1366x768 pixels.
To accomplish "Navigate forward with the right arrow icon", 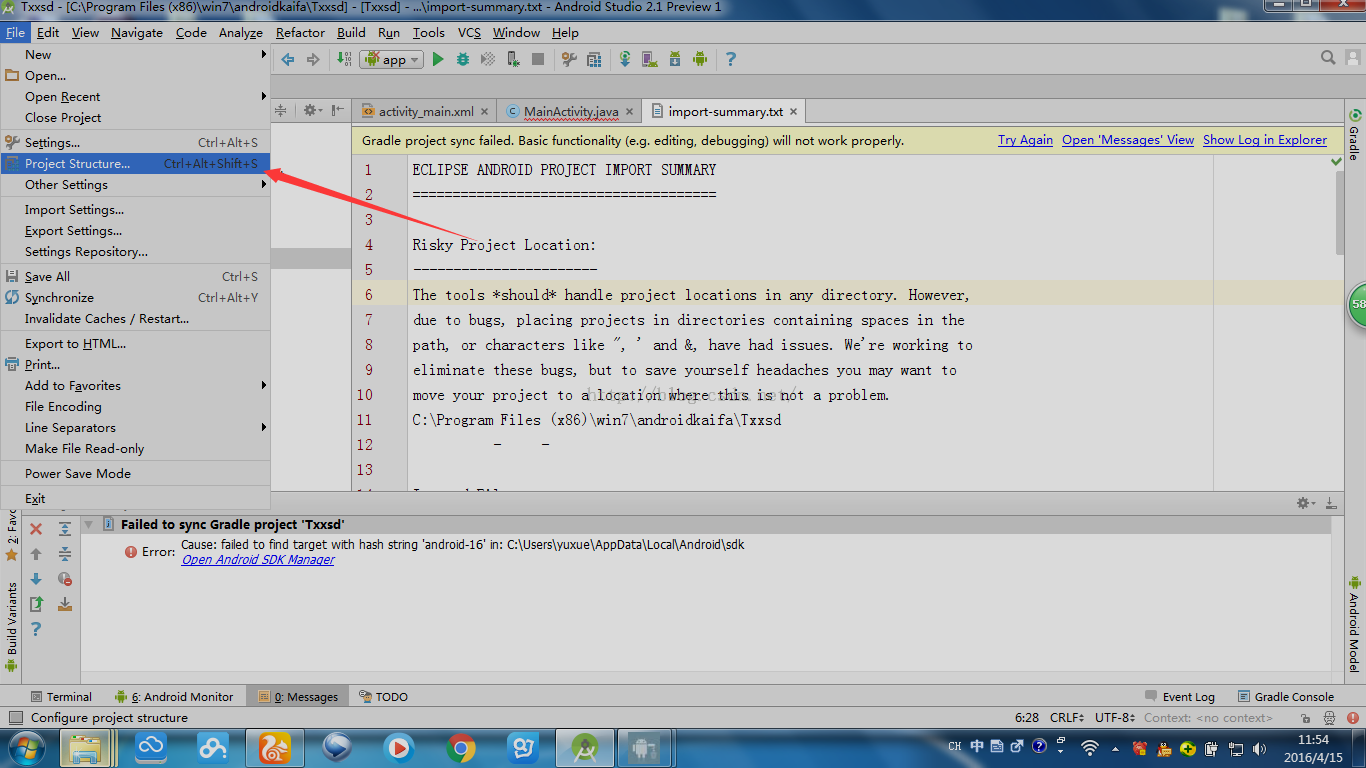I will pos(313,60).
